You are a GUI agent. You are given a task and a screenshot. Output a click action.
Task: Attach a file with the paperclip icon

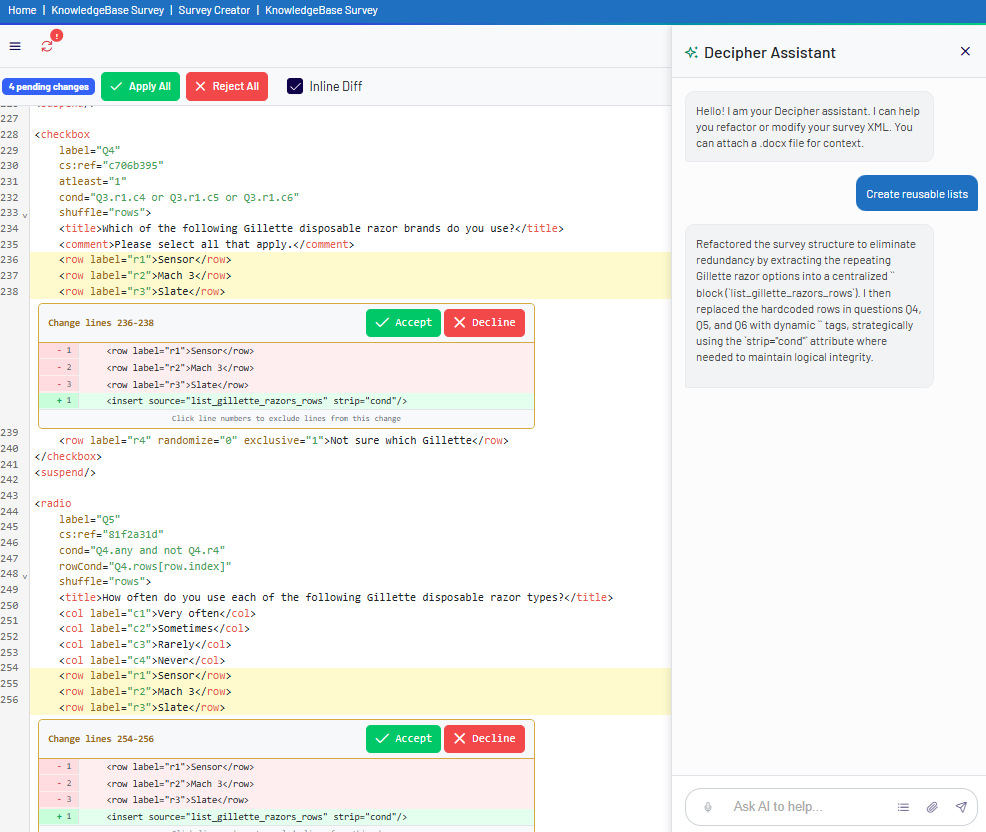(932, 807)
